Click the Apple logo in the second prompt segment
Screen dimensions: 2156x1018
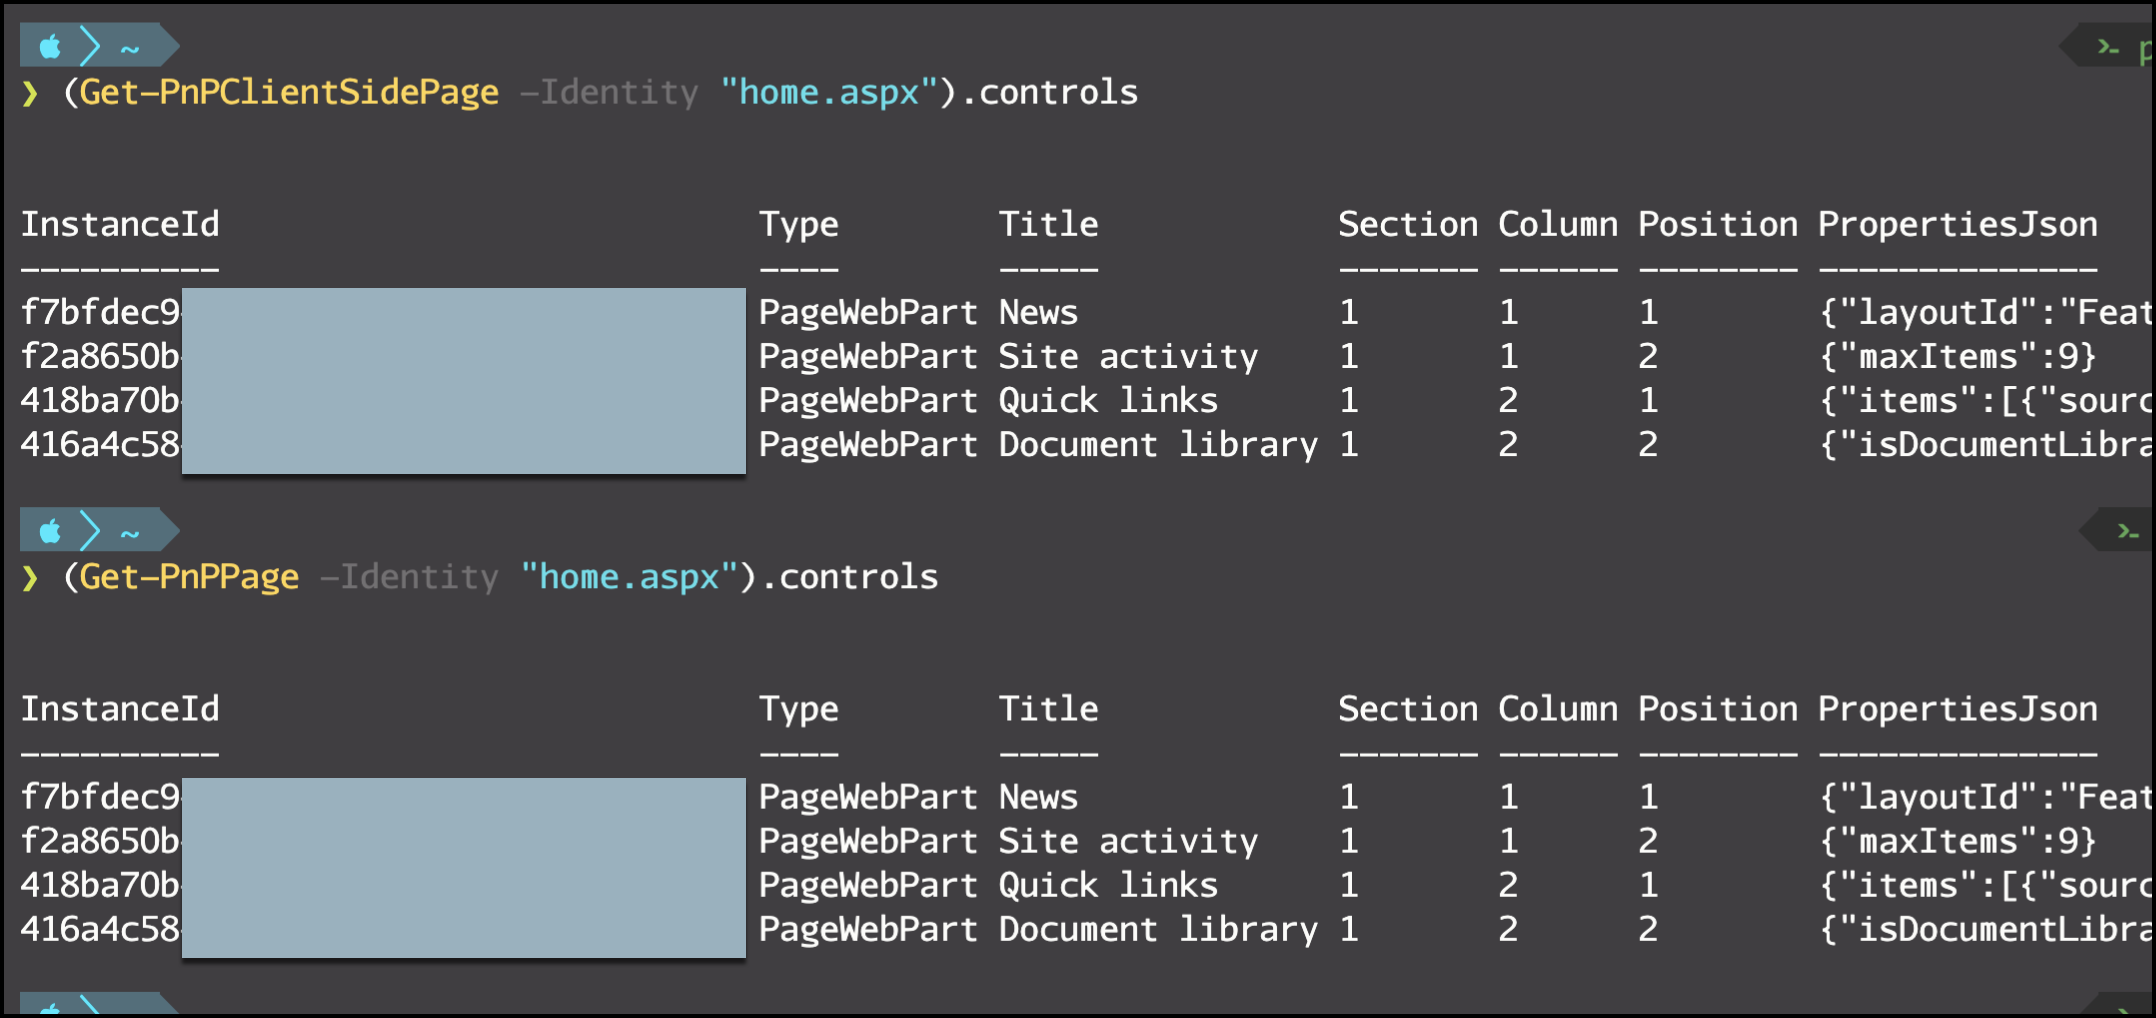pos(48,530)
